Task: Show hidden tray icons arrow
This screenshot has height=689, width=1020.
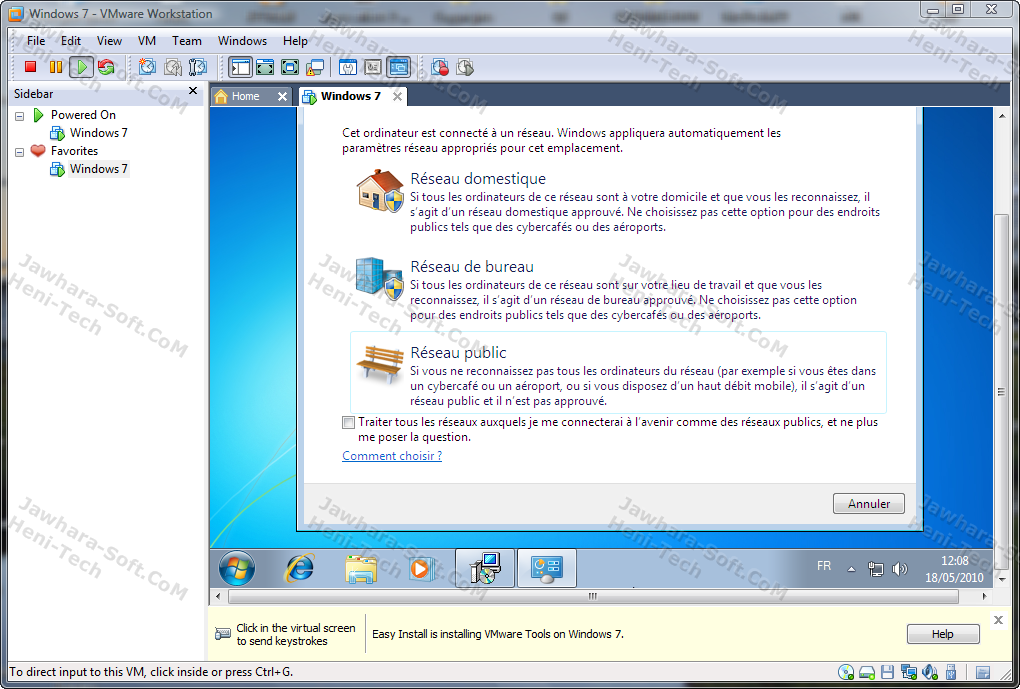Action: coord(851,569)
